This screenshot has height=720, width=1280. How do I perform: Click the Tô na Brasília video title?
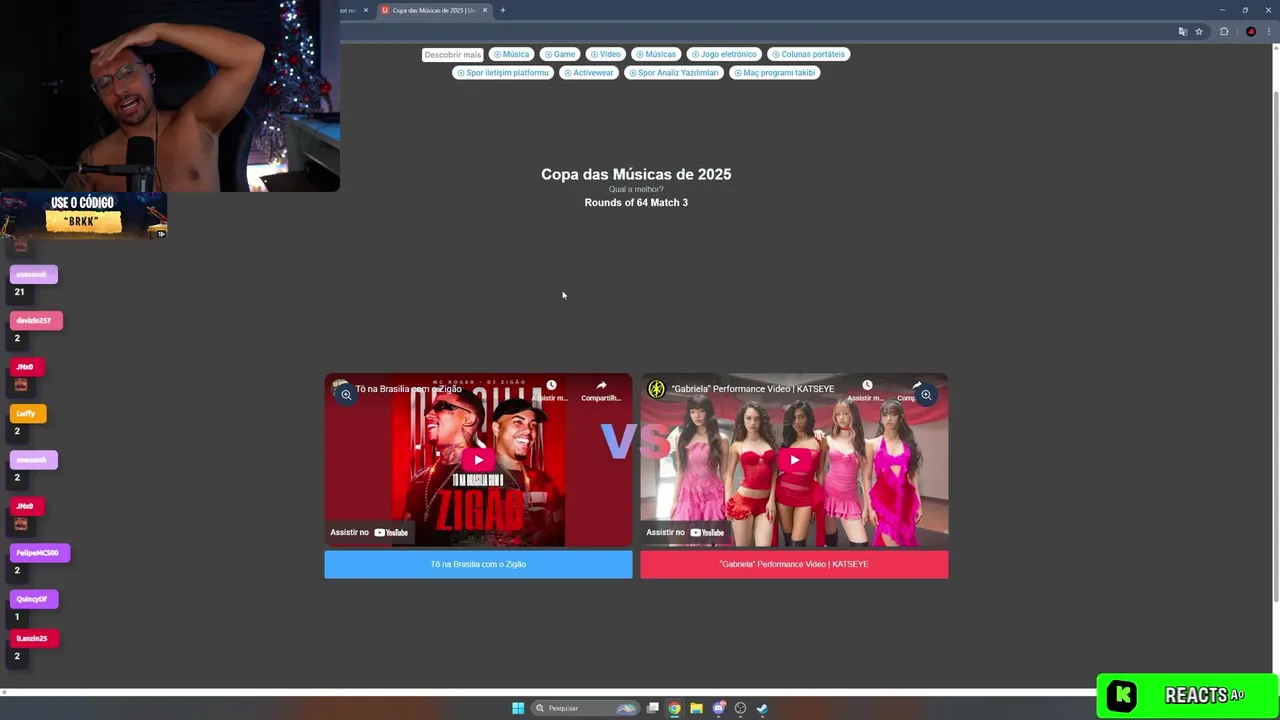pos(408,388)
